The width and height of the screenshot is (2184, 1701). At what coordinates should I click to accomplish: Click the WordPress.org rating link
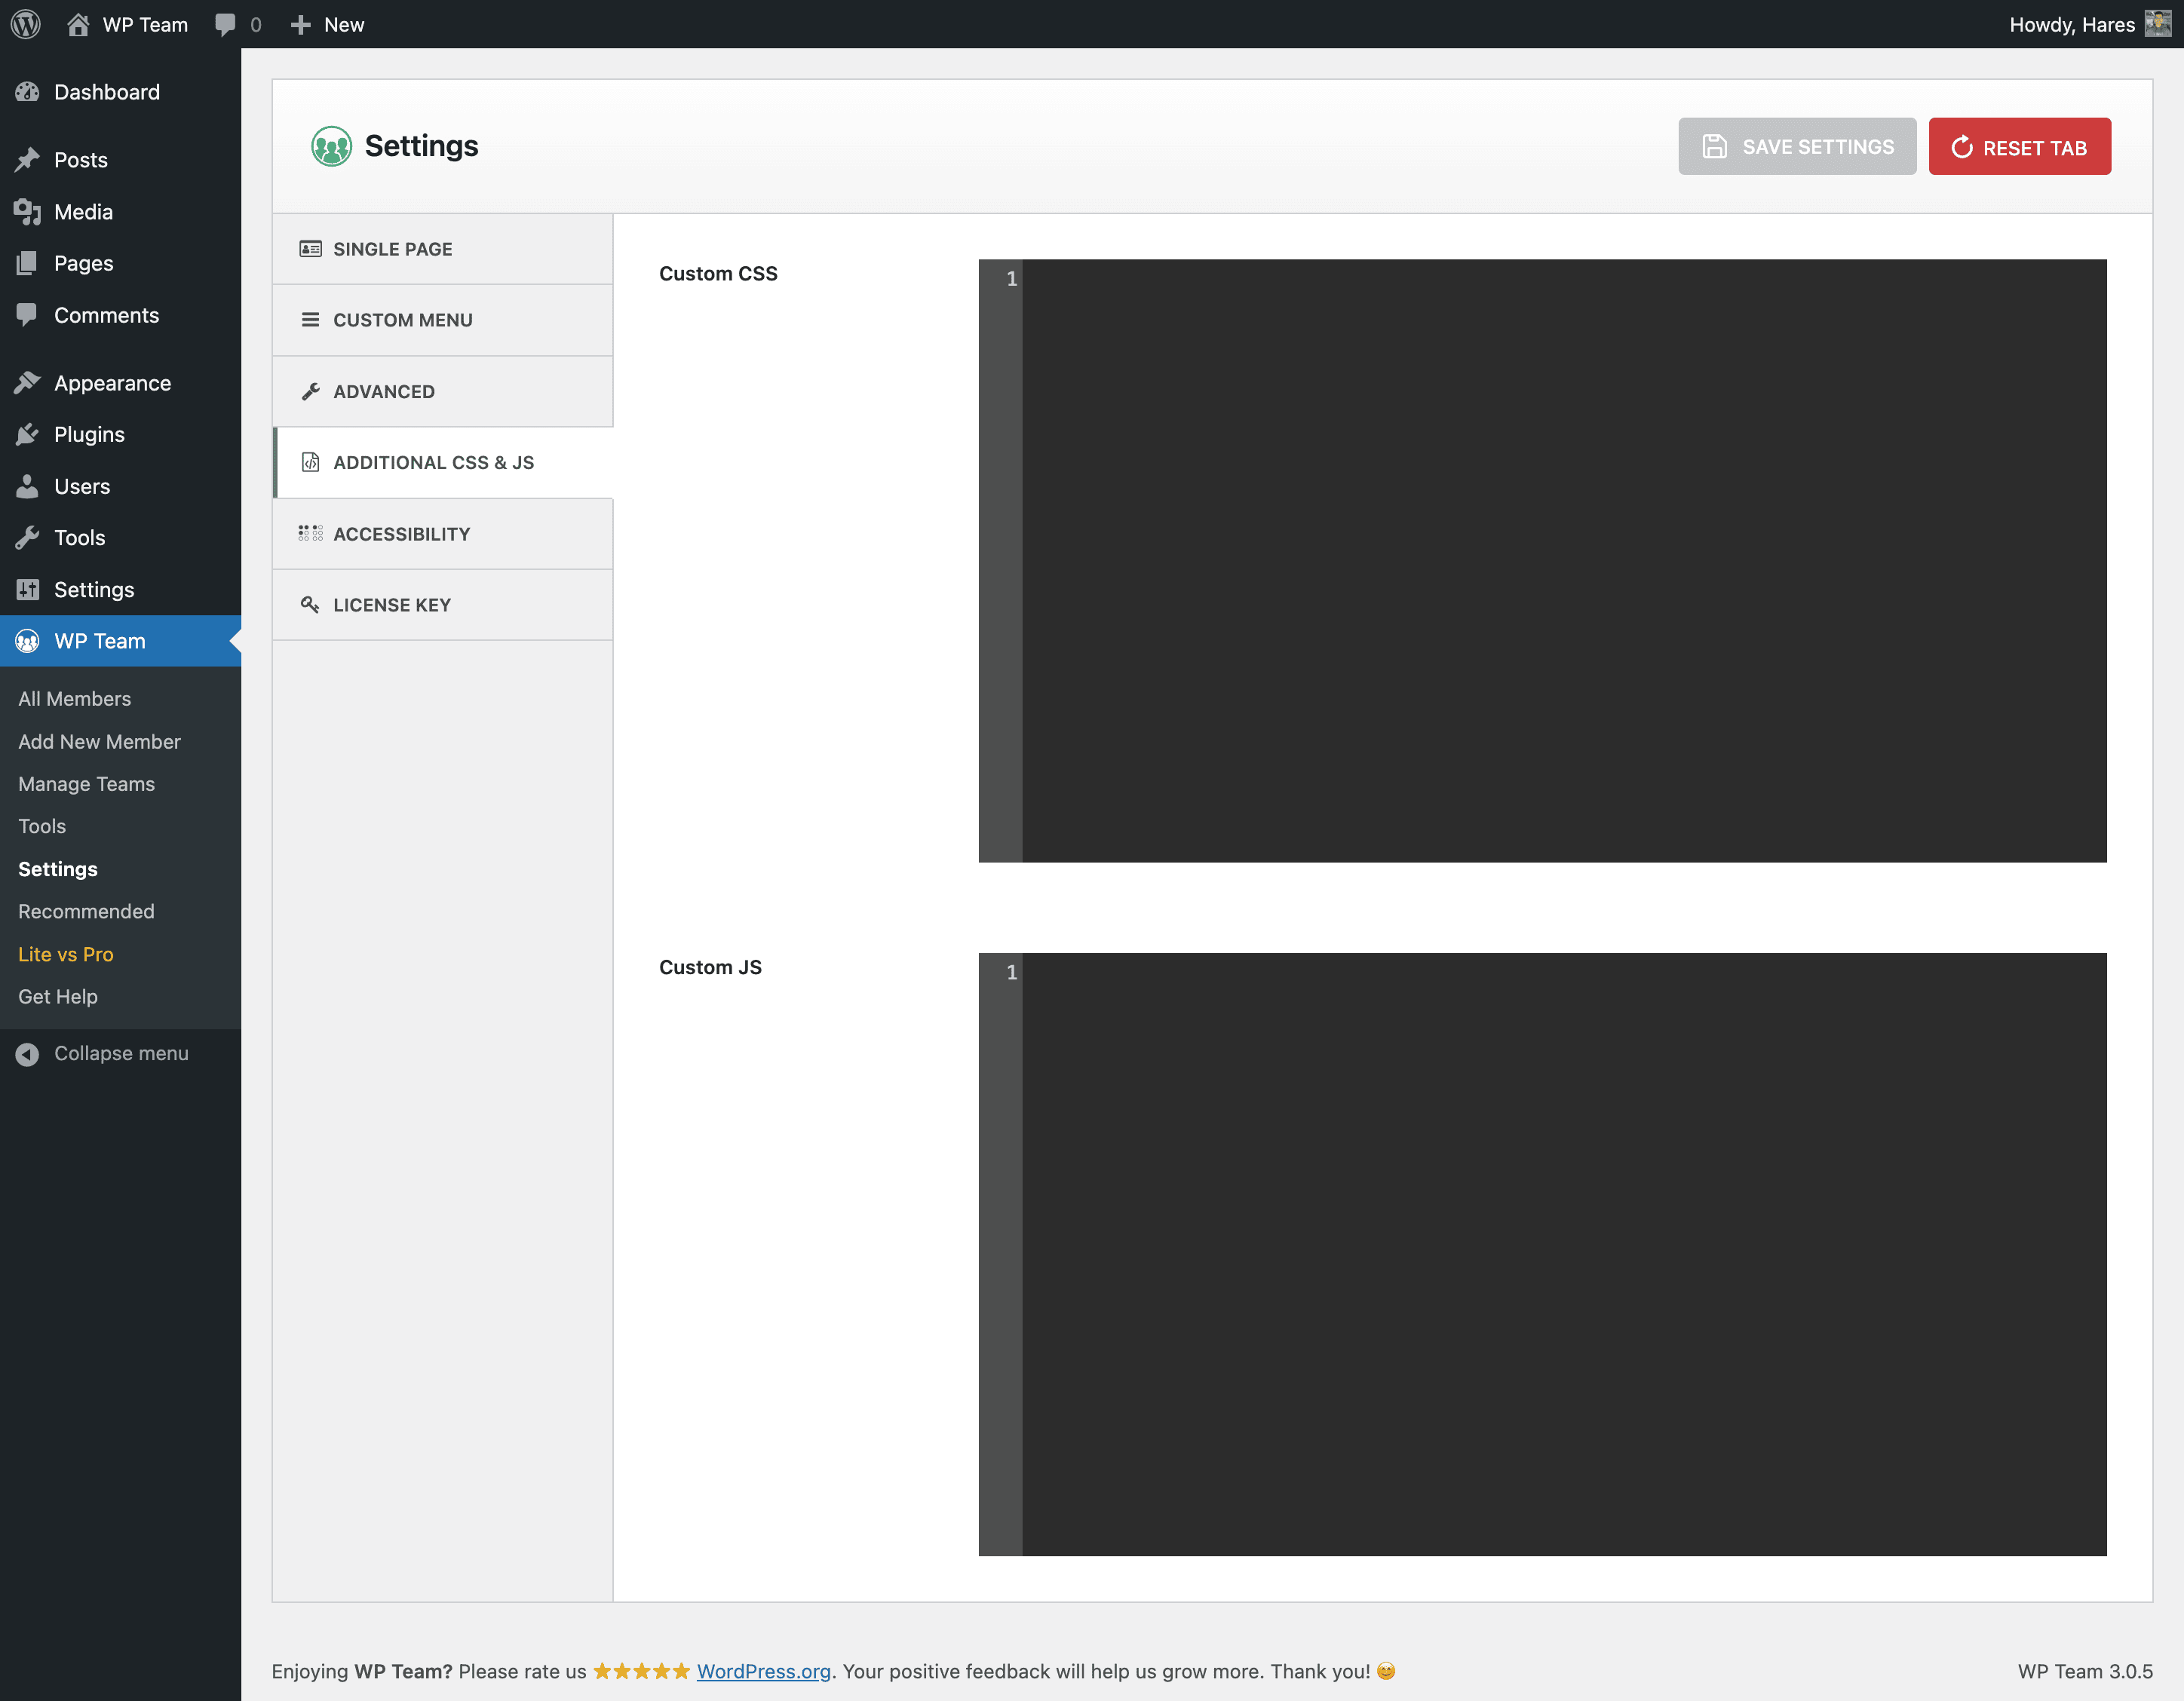pyautogui.click(x=760, y=1671)
